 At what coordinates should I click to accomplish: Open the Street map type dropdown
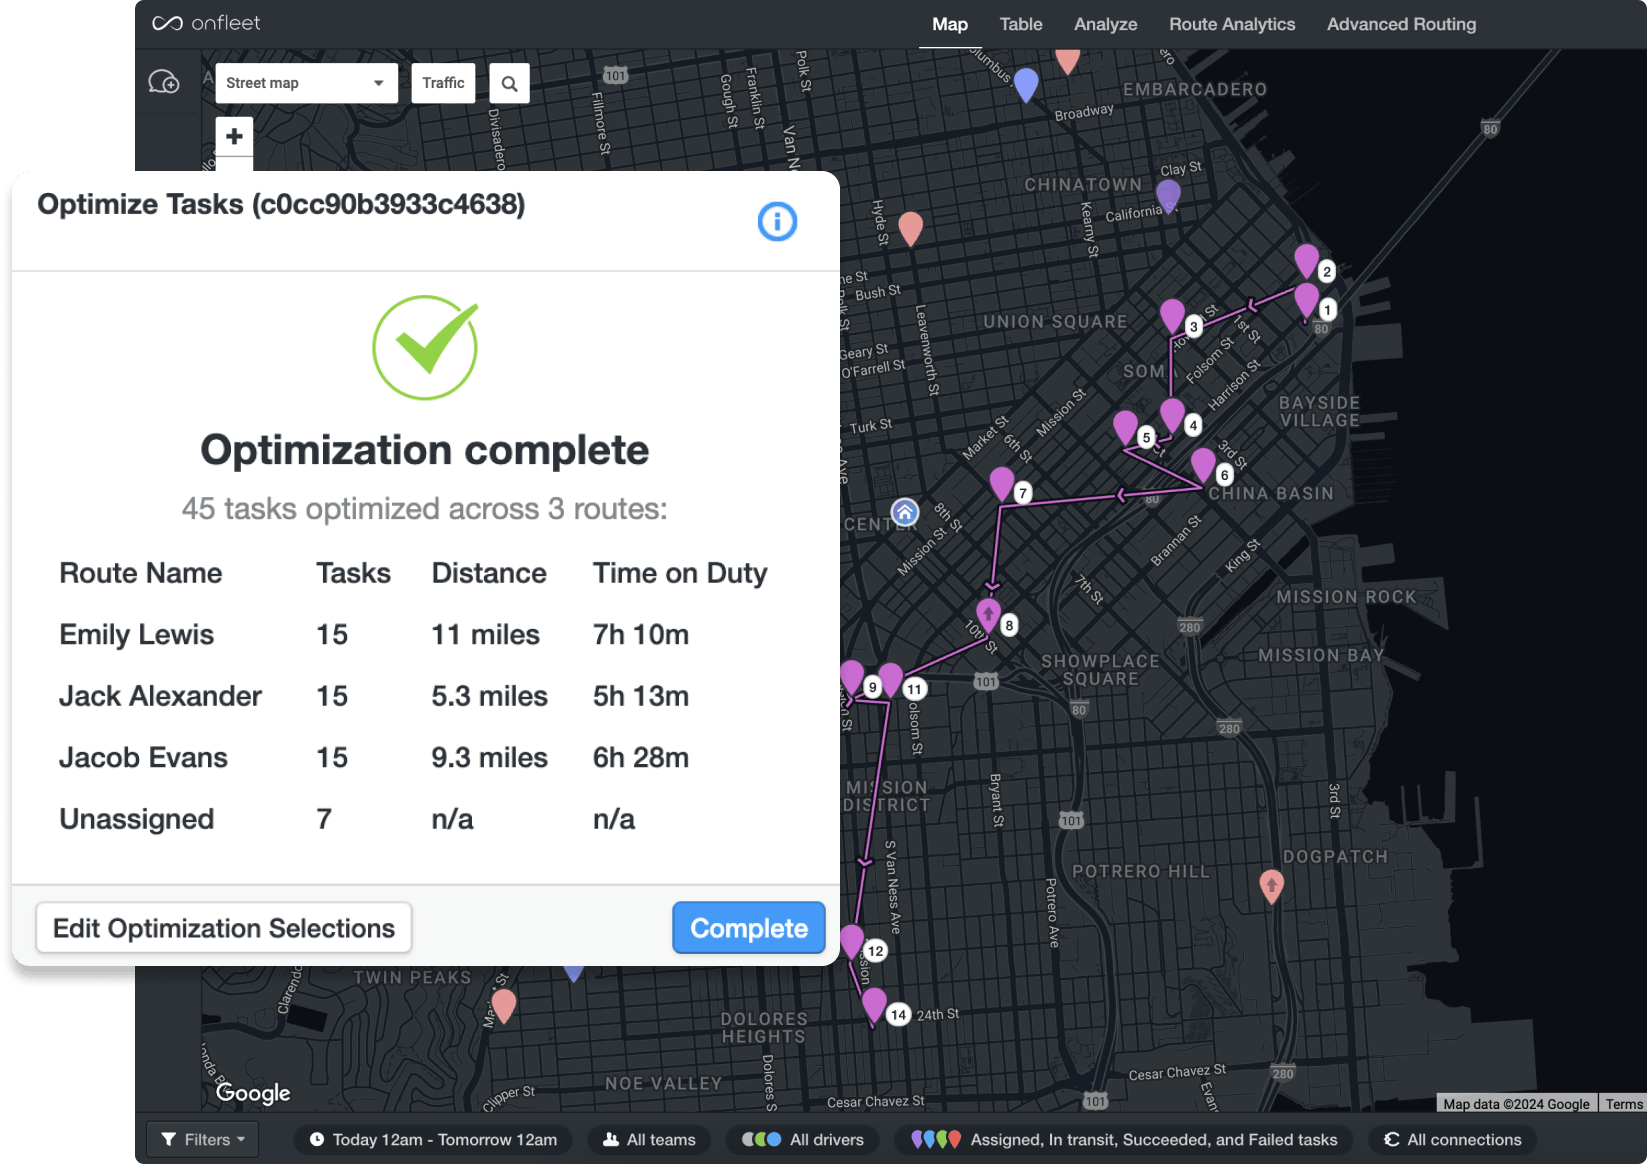305,83
